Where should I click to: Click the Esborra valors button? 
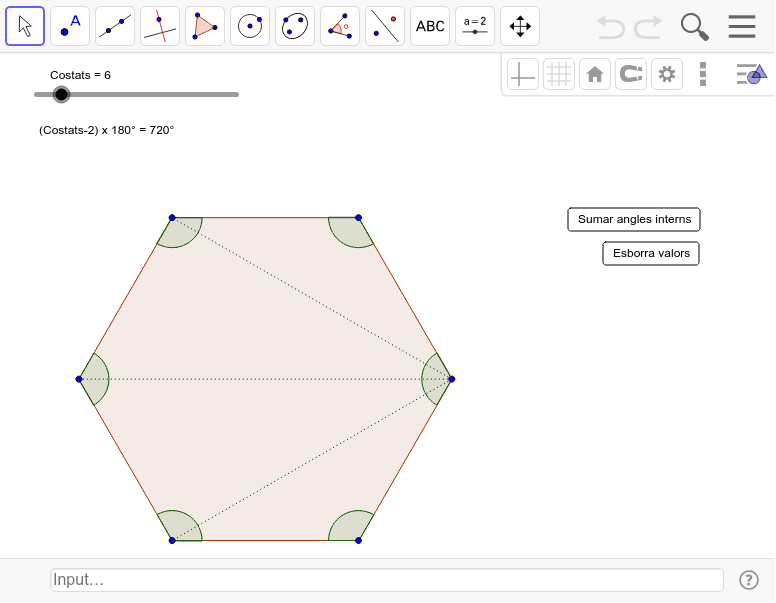pyautogui.click(x=651, y=253)
